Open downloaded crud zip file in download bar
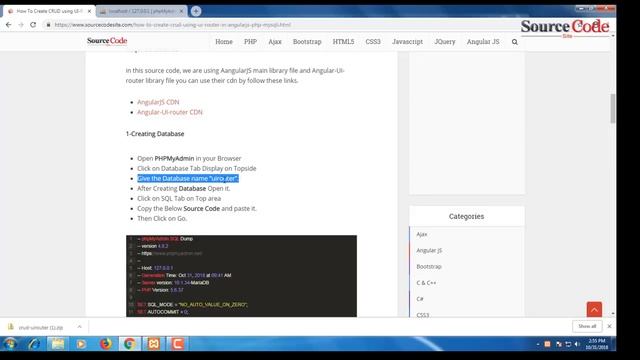640x360 pixels. click(x=41, y=327)
